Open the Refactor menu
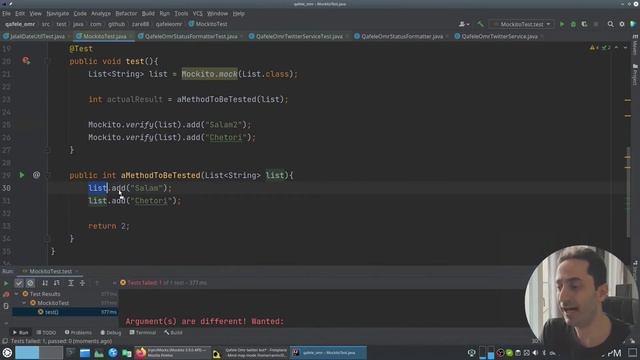The height and width of the screenshot is (360, 640). click(x=126, y=13)
